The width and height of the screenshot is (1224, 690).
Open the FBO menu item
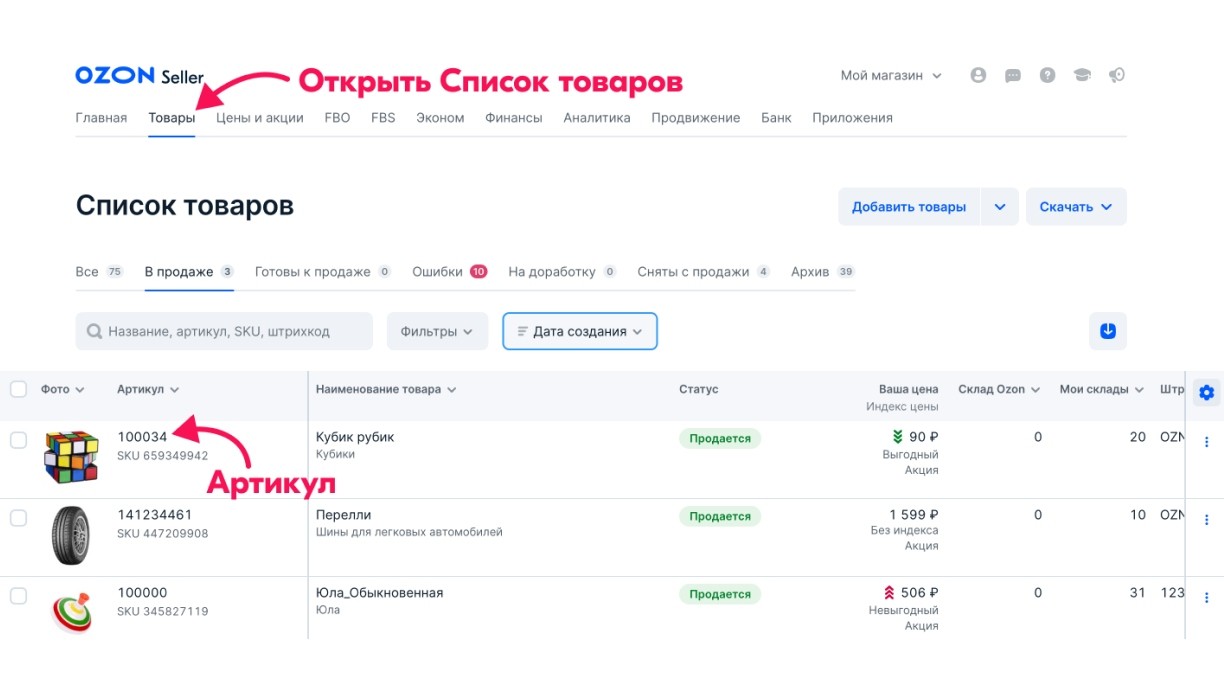pyautogui.click(x=337, y=118)
